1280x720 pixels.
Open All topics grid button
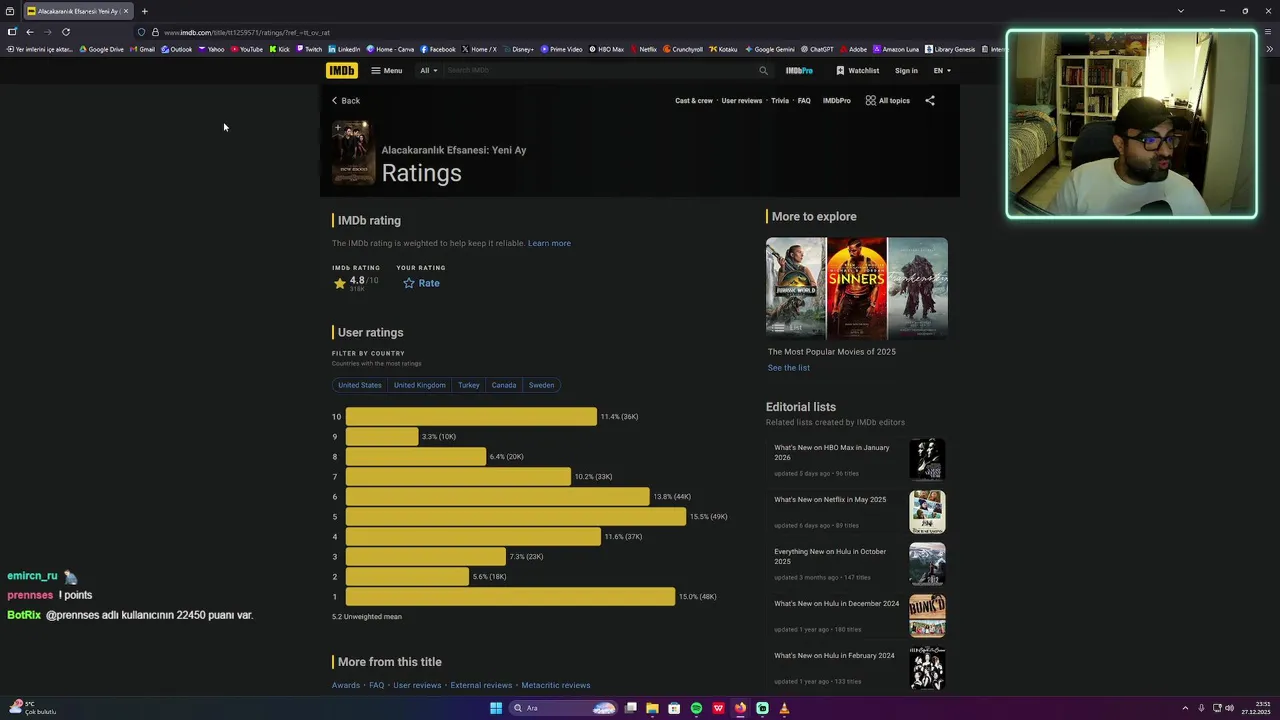coord(888,101)
